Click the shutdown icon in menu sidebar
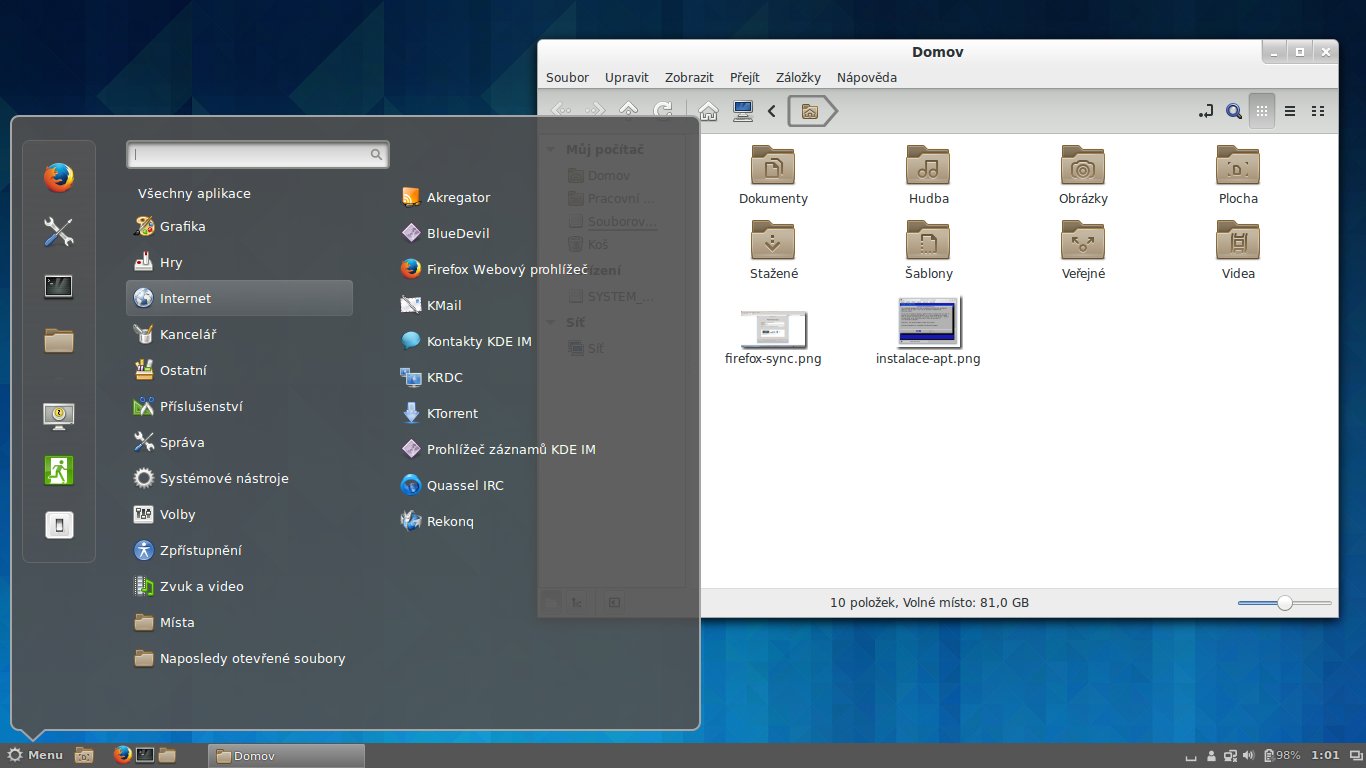Viewport: 1366px width, 768px height. click(59, 524)
